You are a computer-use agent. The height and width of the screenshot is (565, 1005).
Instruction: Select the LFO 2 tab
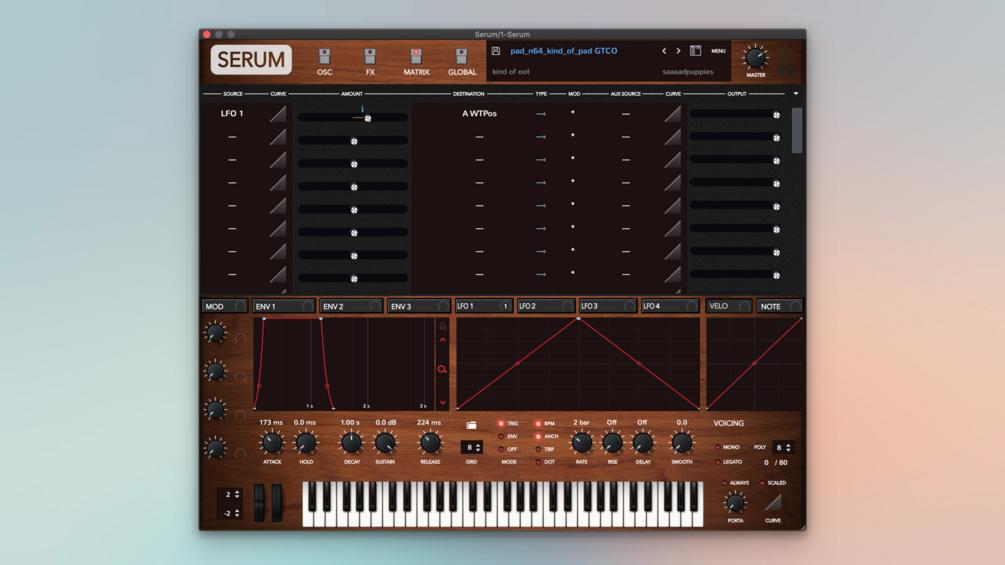545,306
